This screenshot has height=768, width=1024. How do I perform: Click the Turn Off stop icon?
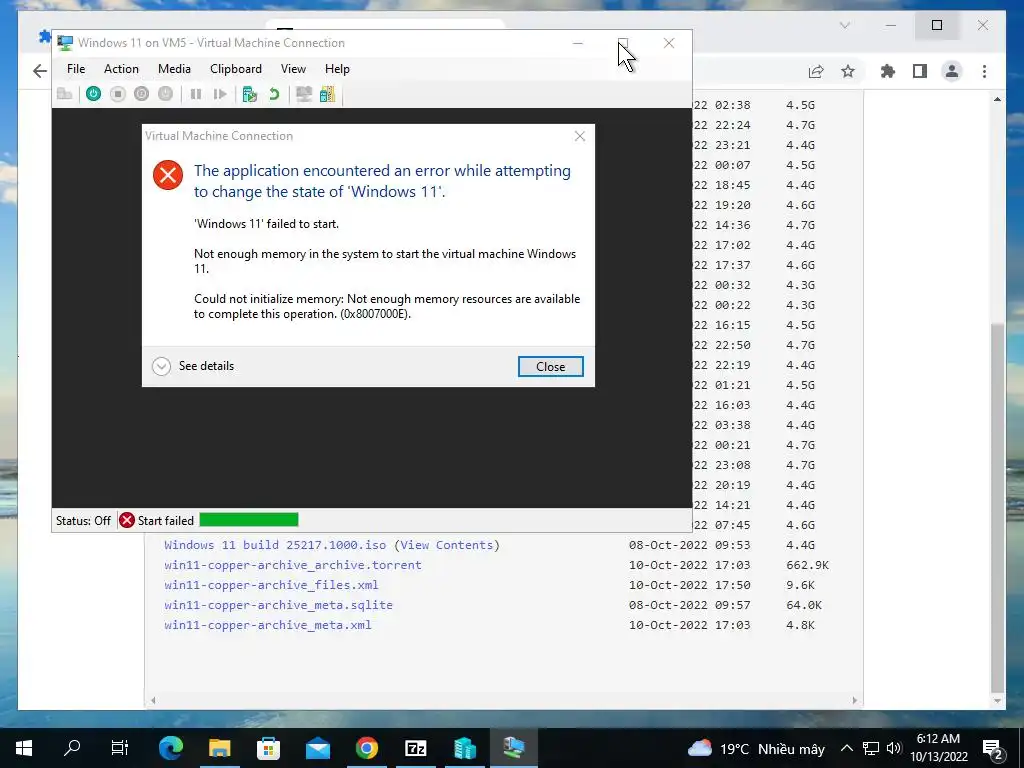(x=118, y=94)
